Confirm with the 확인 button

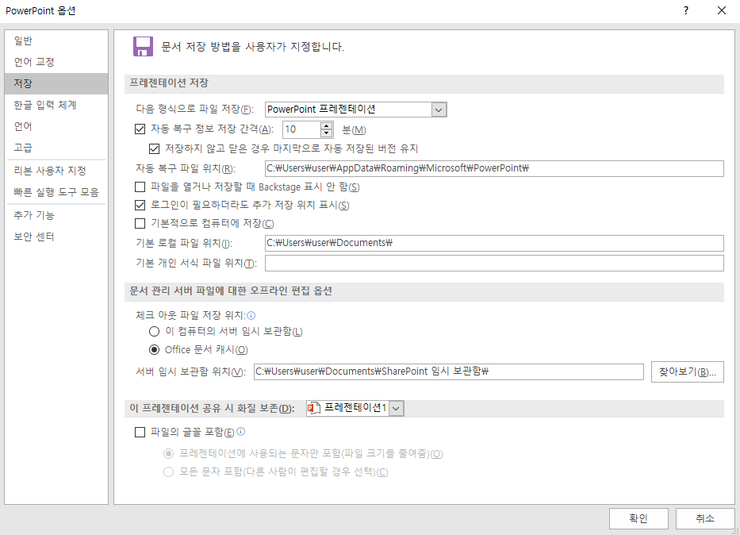coord(639,518)
